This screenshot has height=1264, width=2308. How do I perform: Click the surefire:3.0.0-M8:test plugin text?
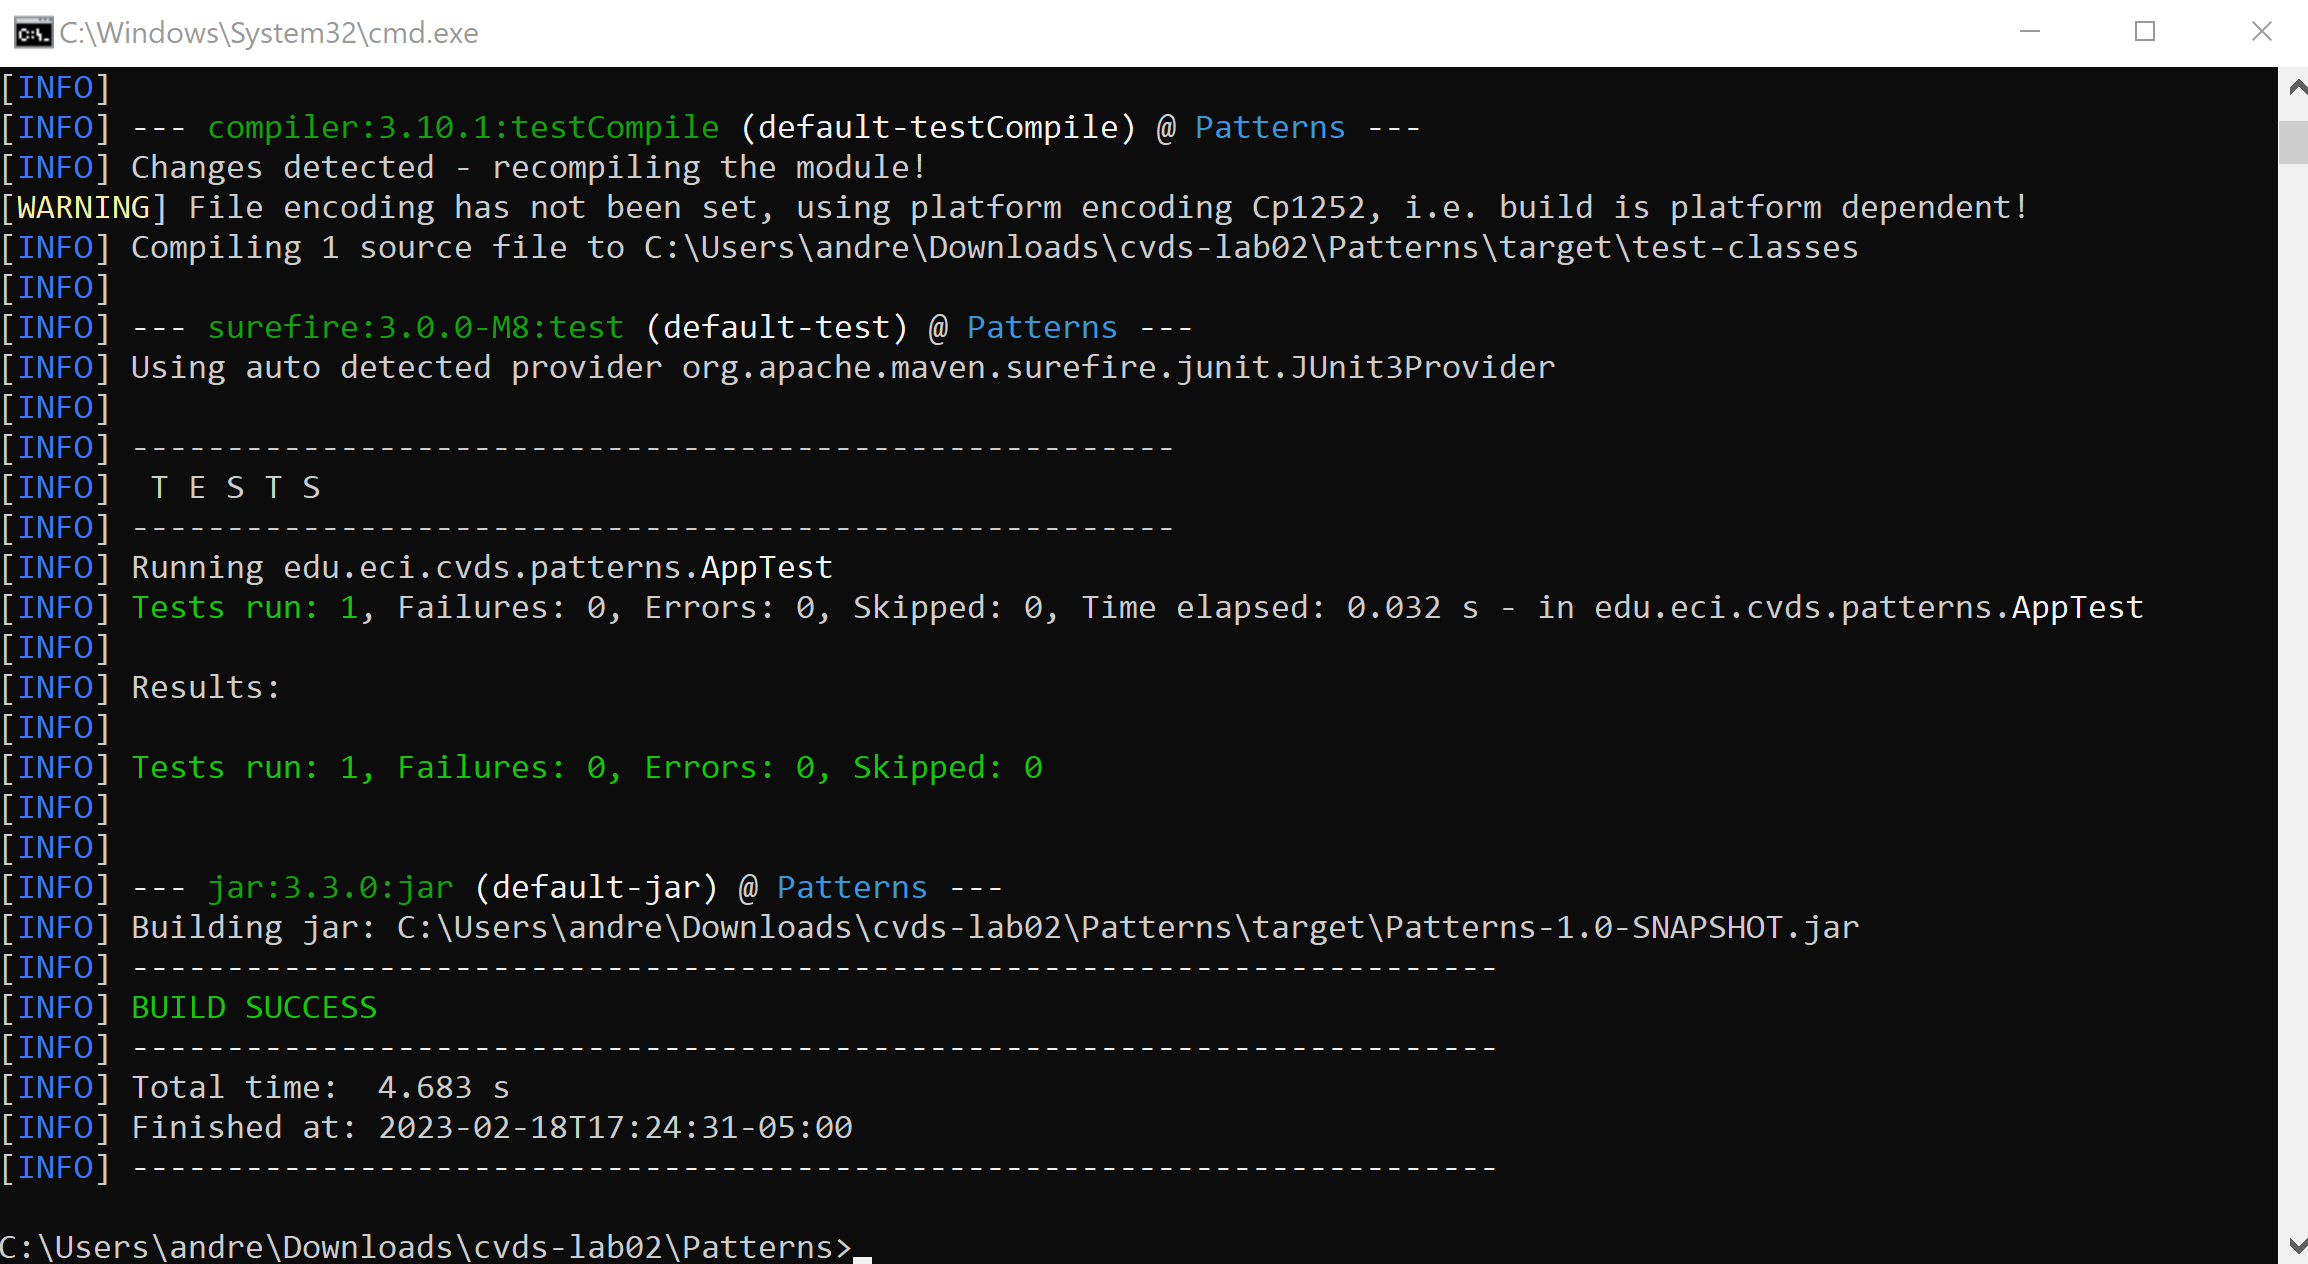pyautogui.click(x=416, y=326)
